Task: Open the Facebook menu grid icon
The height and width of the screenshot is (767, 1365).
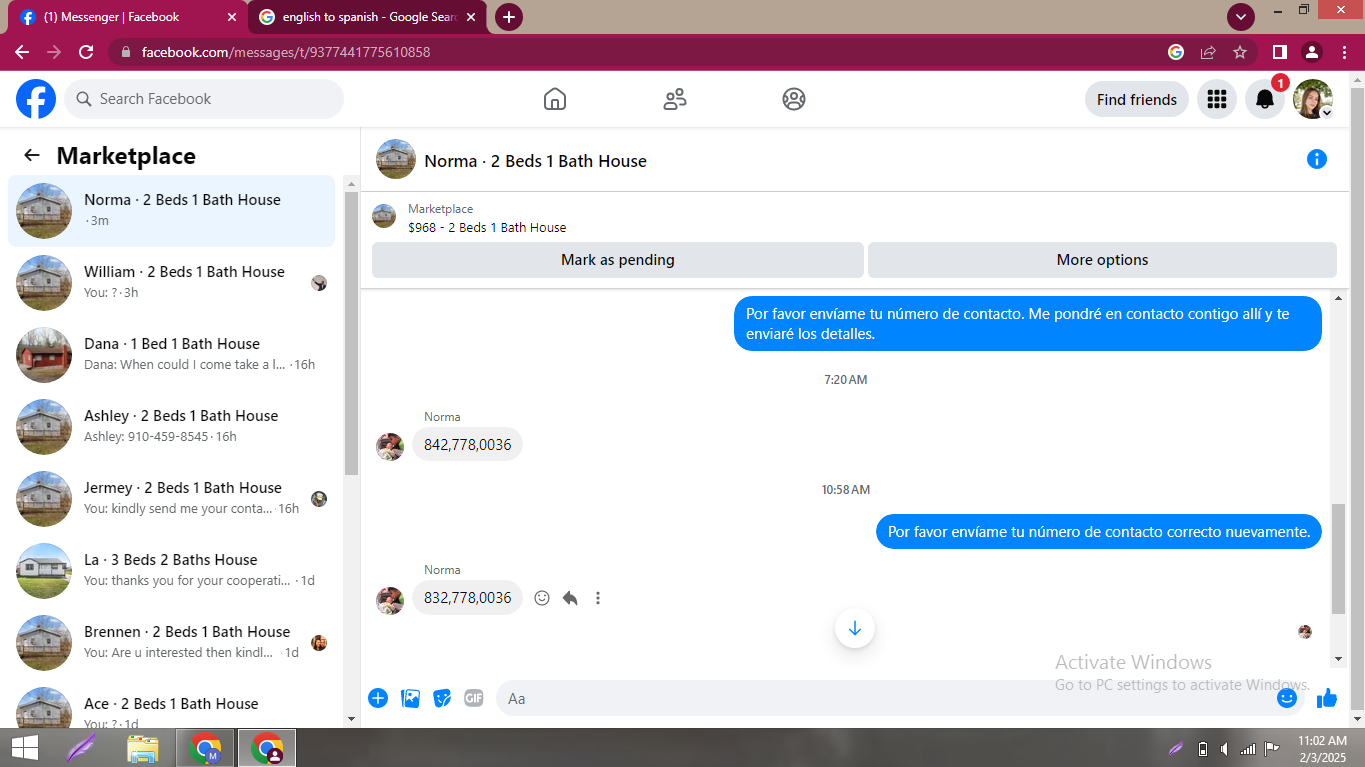Action: [x=1217, y=99]
